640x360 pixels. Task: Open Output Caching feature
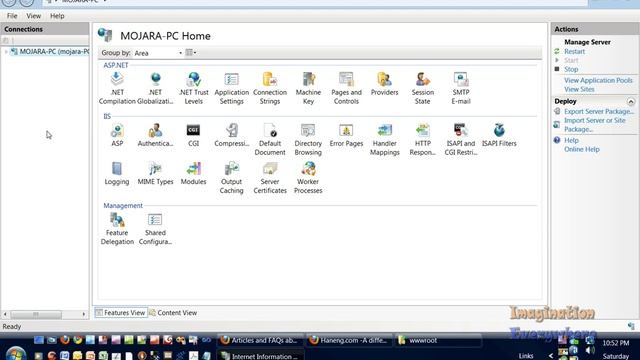click(x=231, y=178)
